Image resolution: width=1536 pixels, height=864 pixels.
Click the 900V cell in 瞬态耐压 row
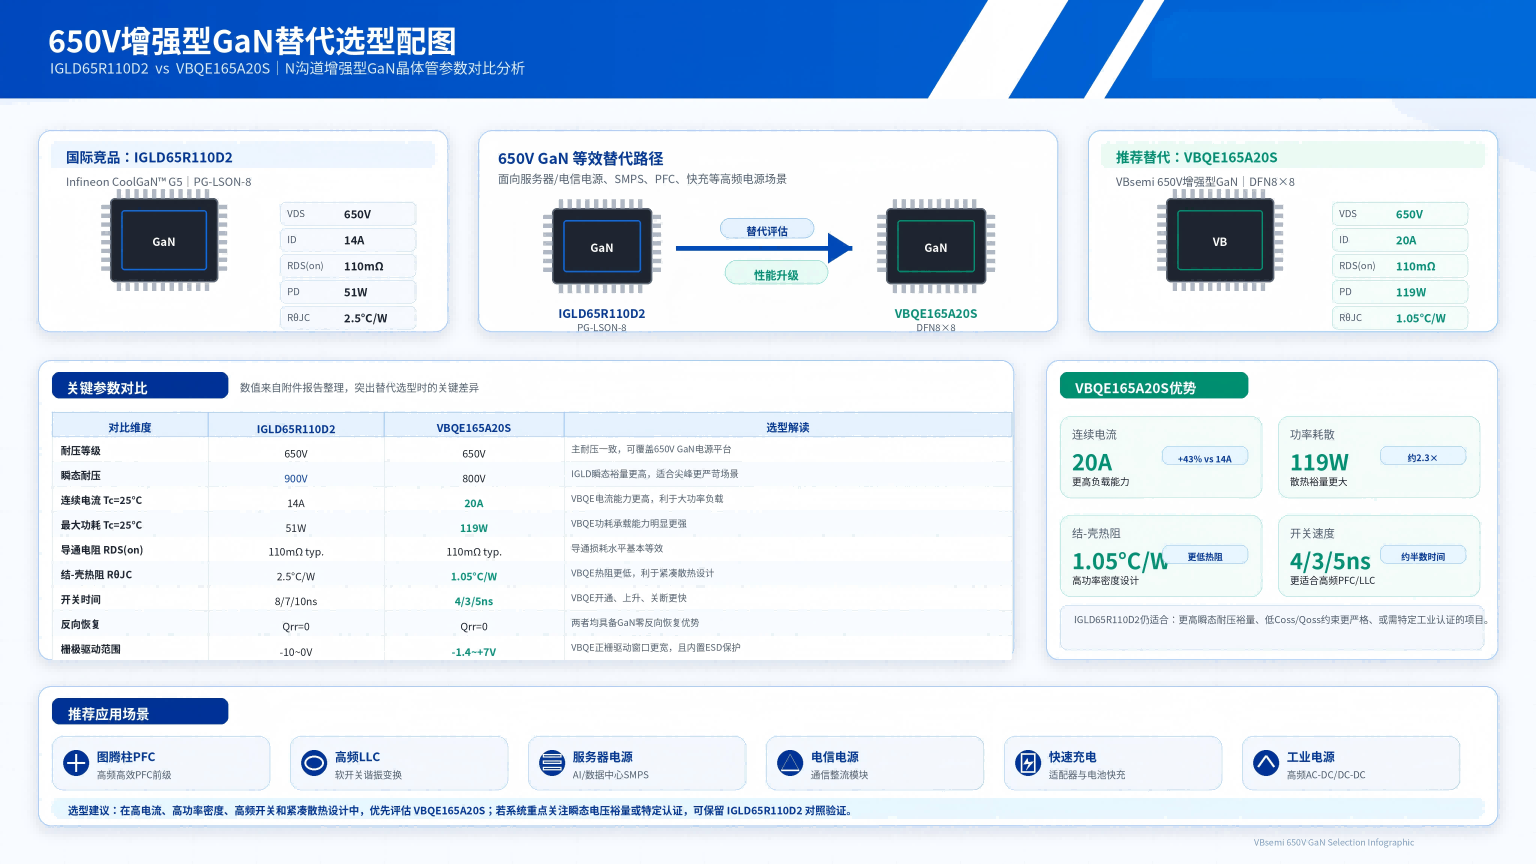coord(296,479)
